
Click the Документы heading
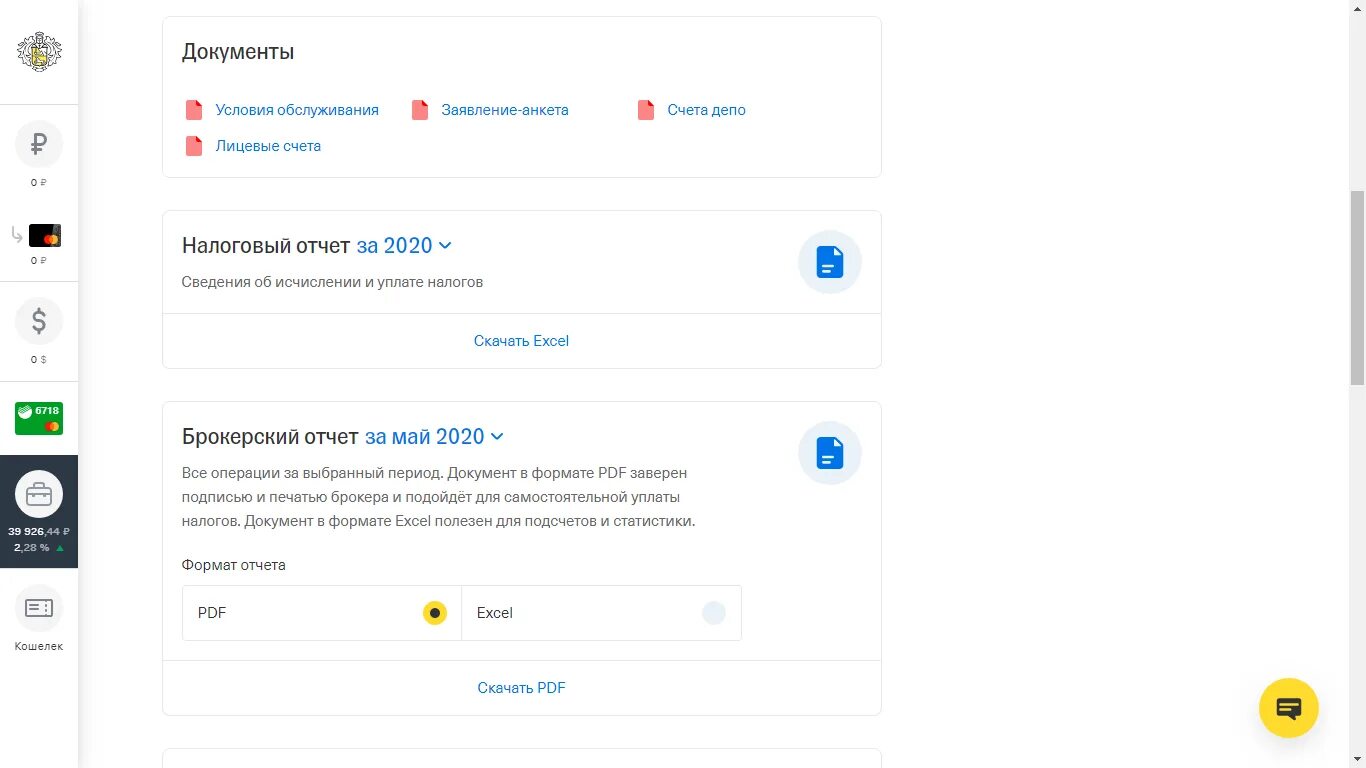pos(238,52)
